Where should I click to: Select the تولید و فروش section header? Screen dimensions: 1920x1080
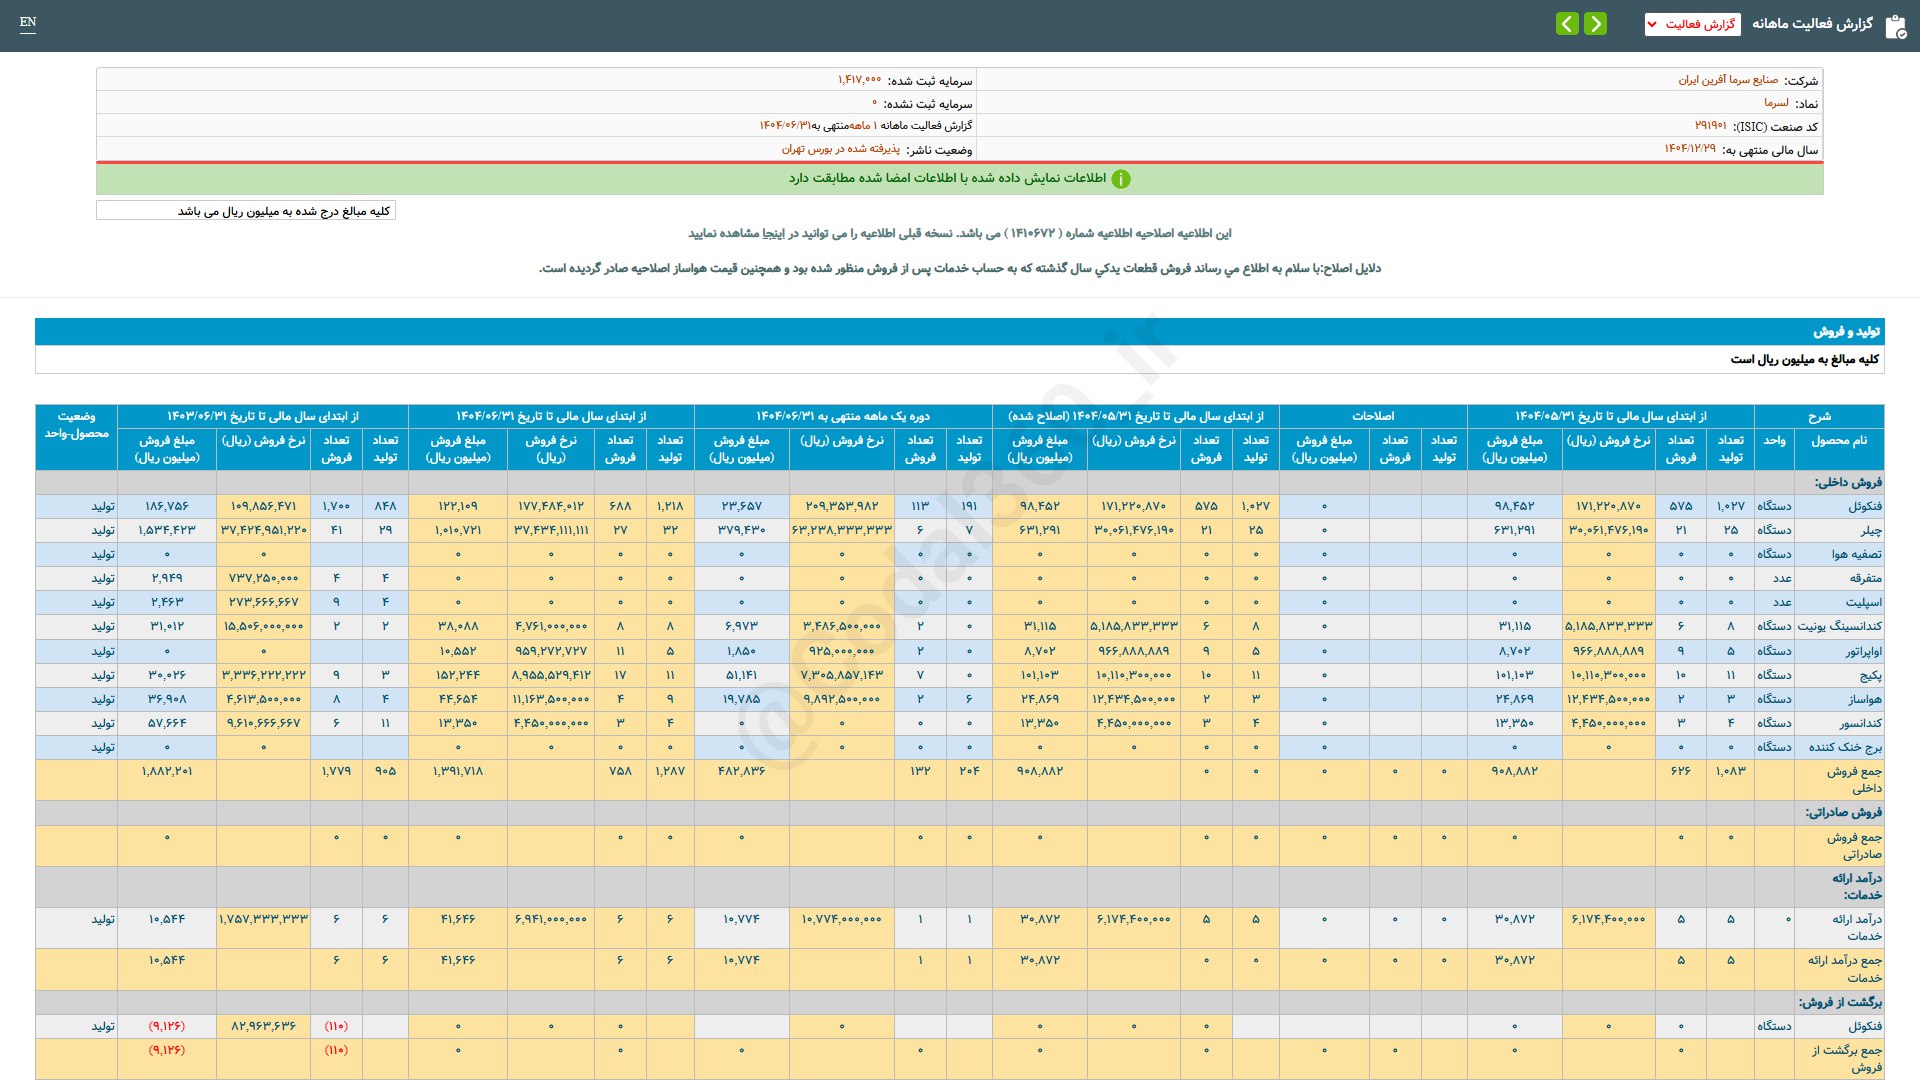1846,331
